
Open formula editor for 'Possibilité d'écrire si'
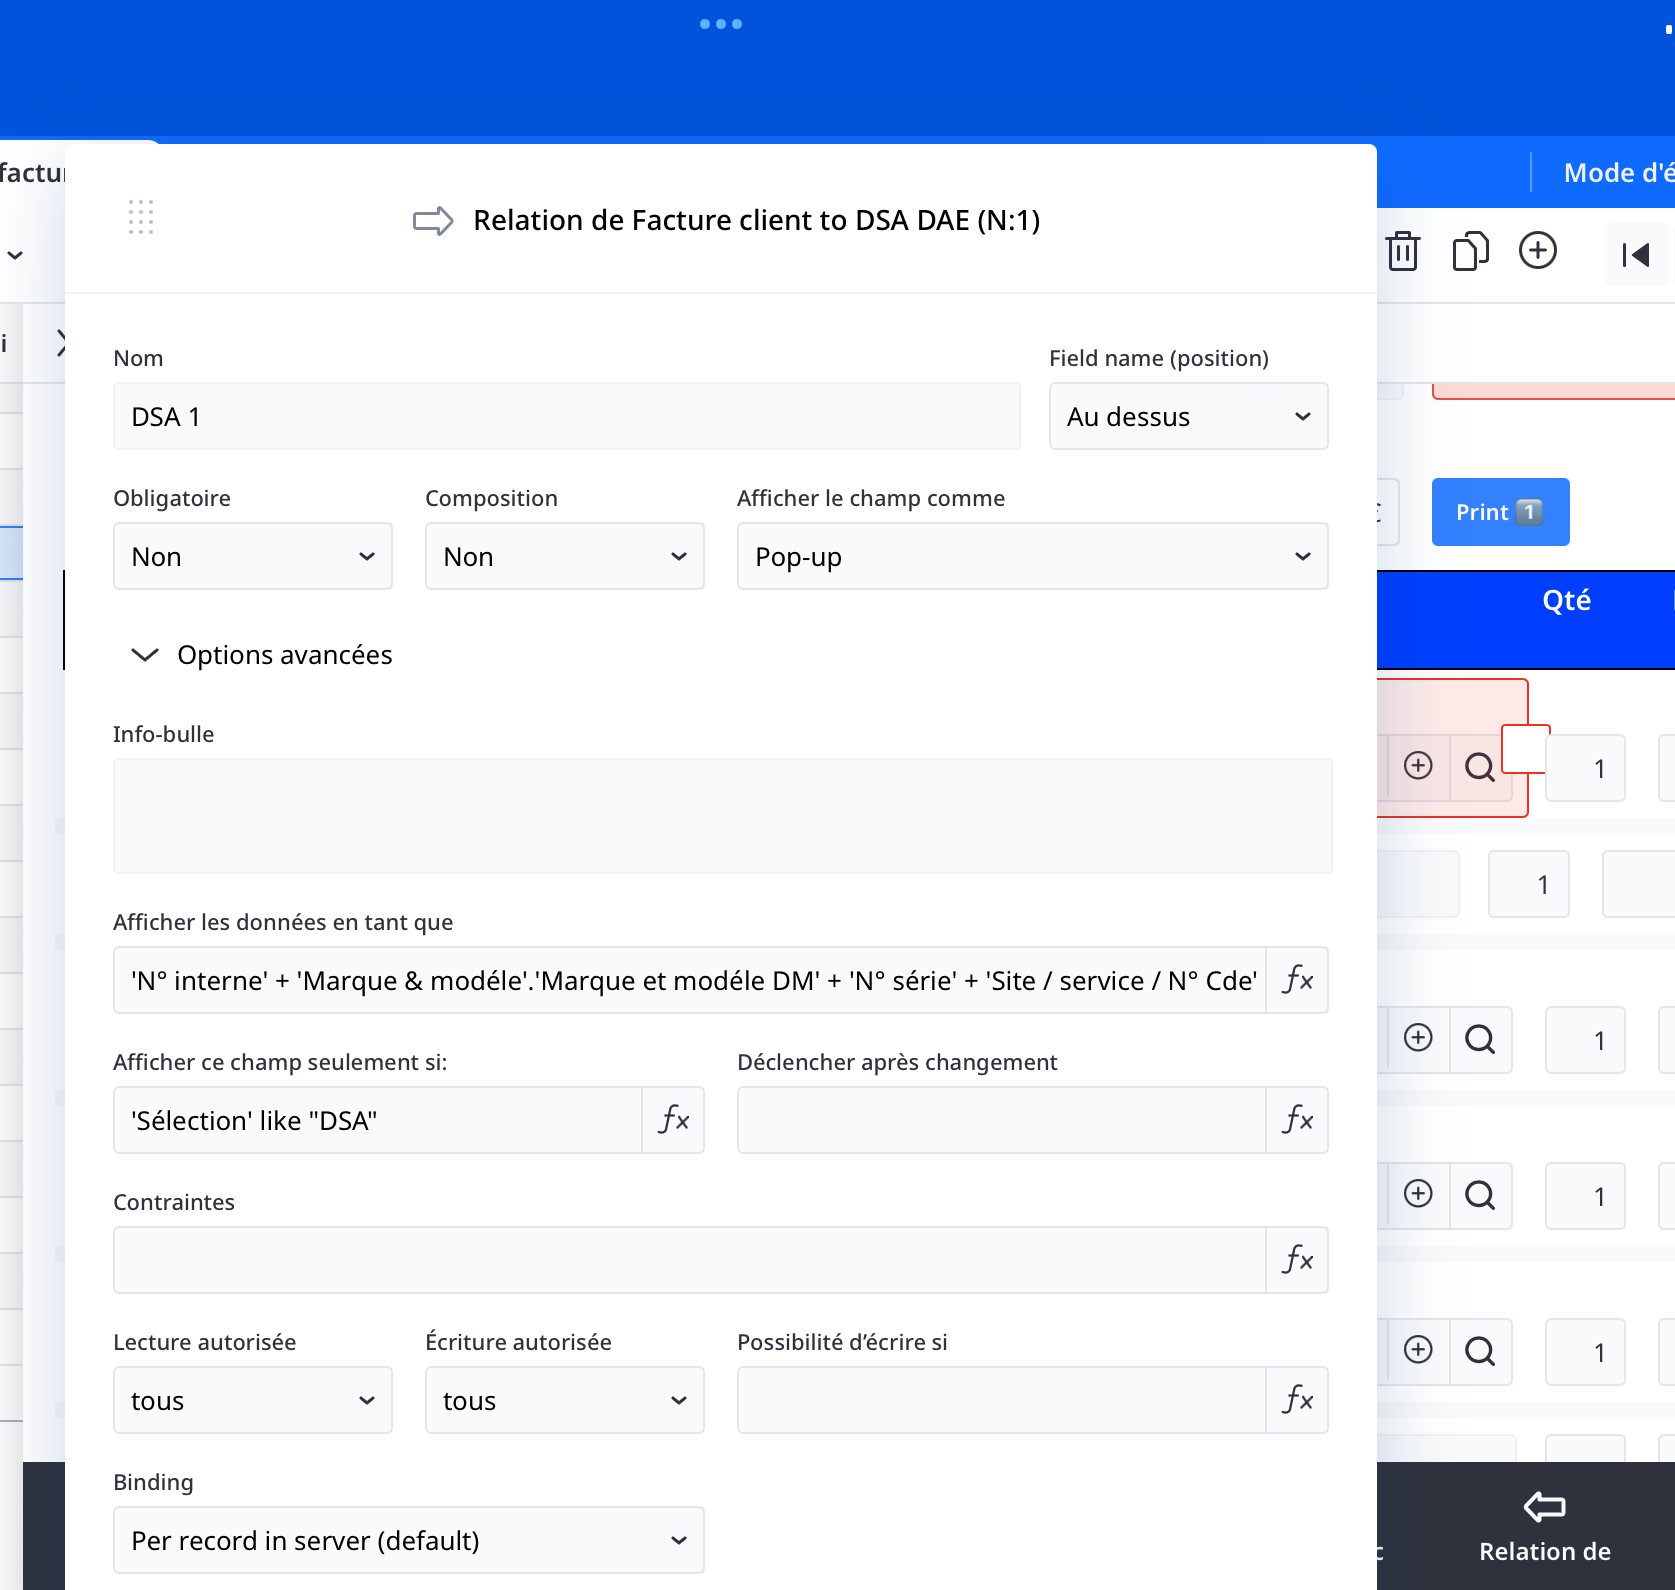pos(1297,1400)
